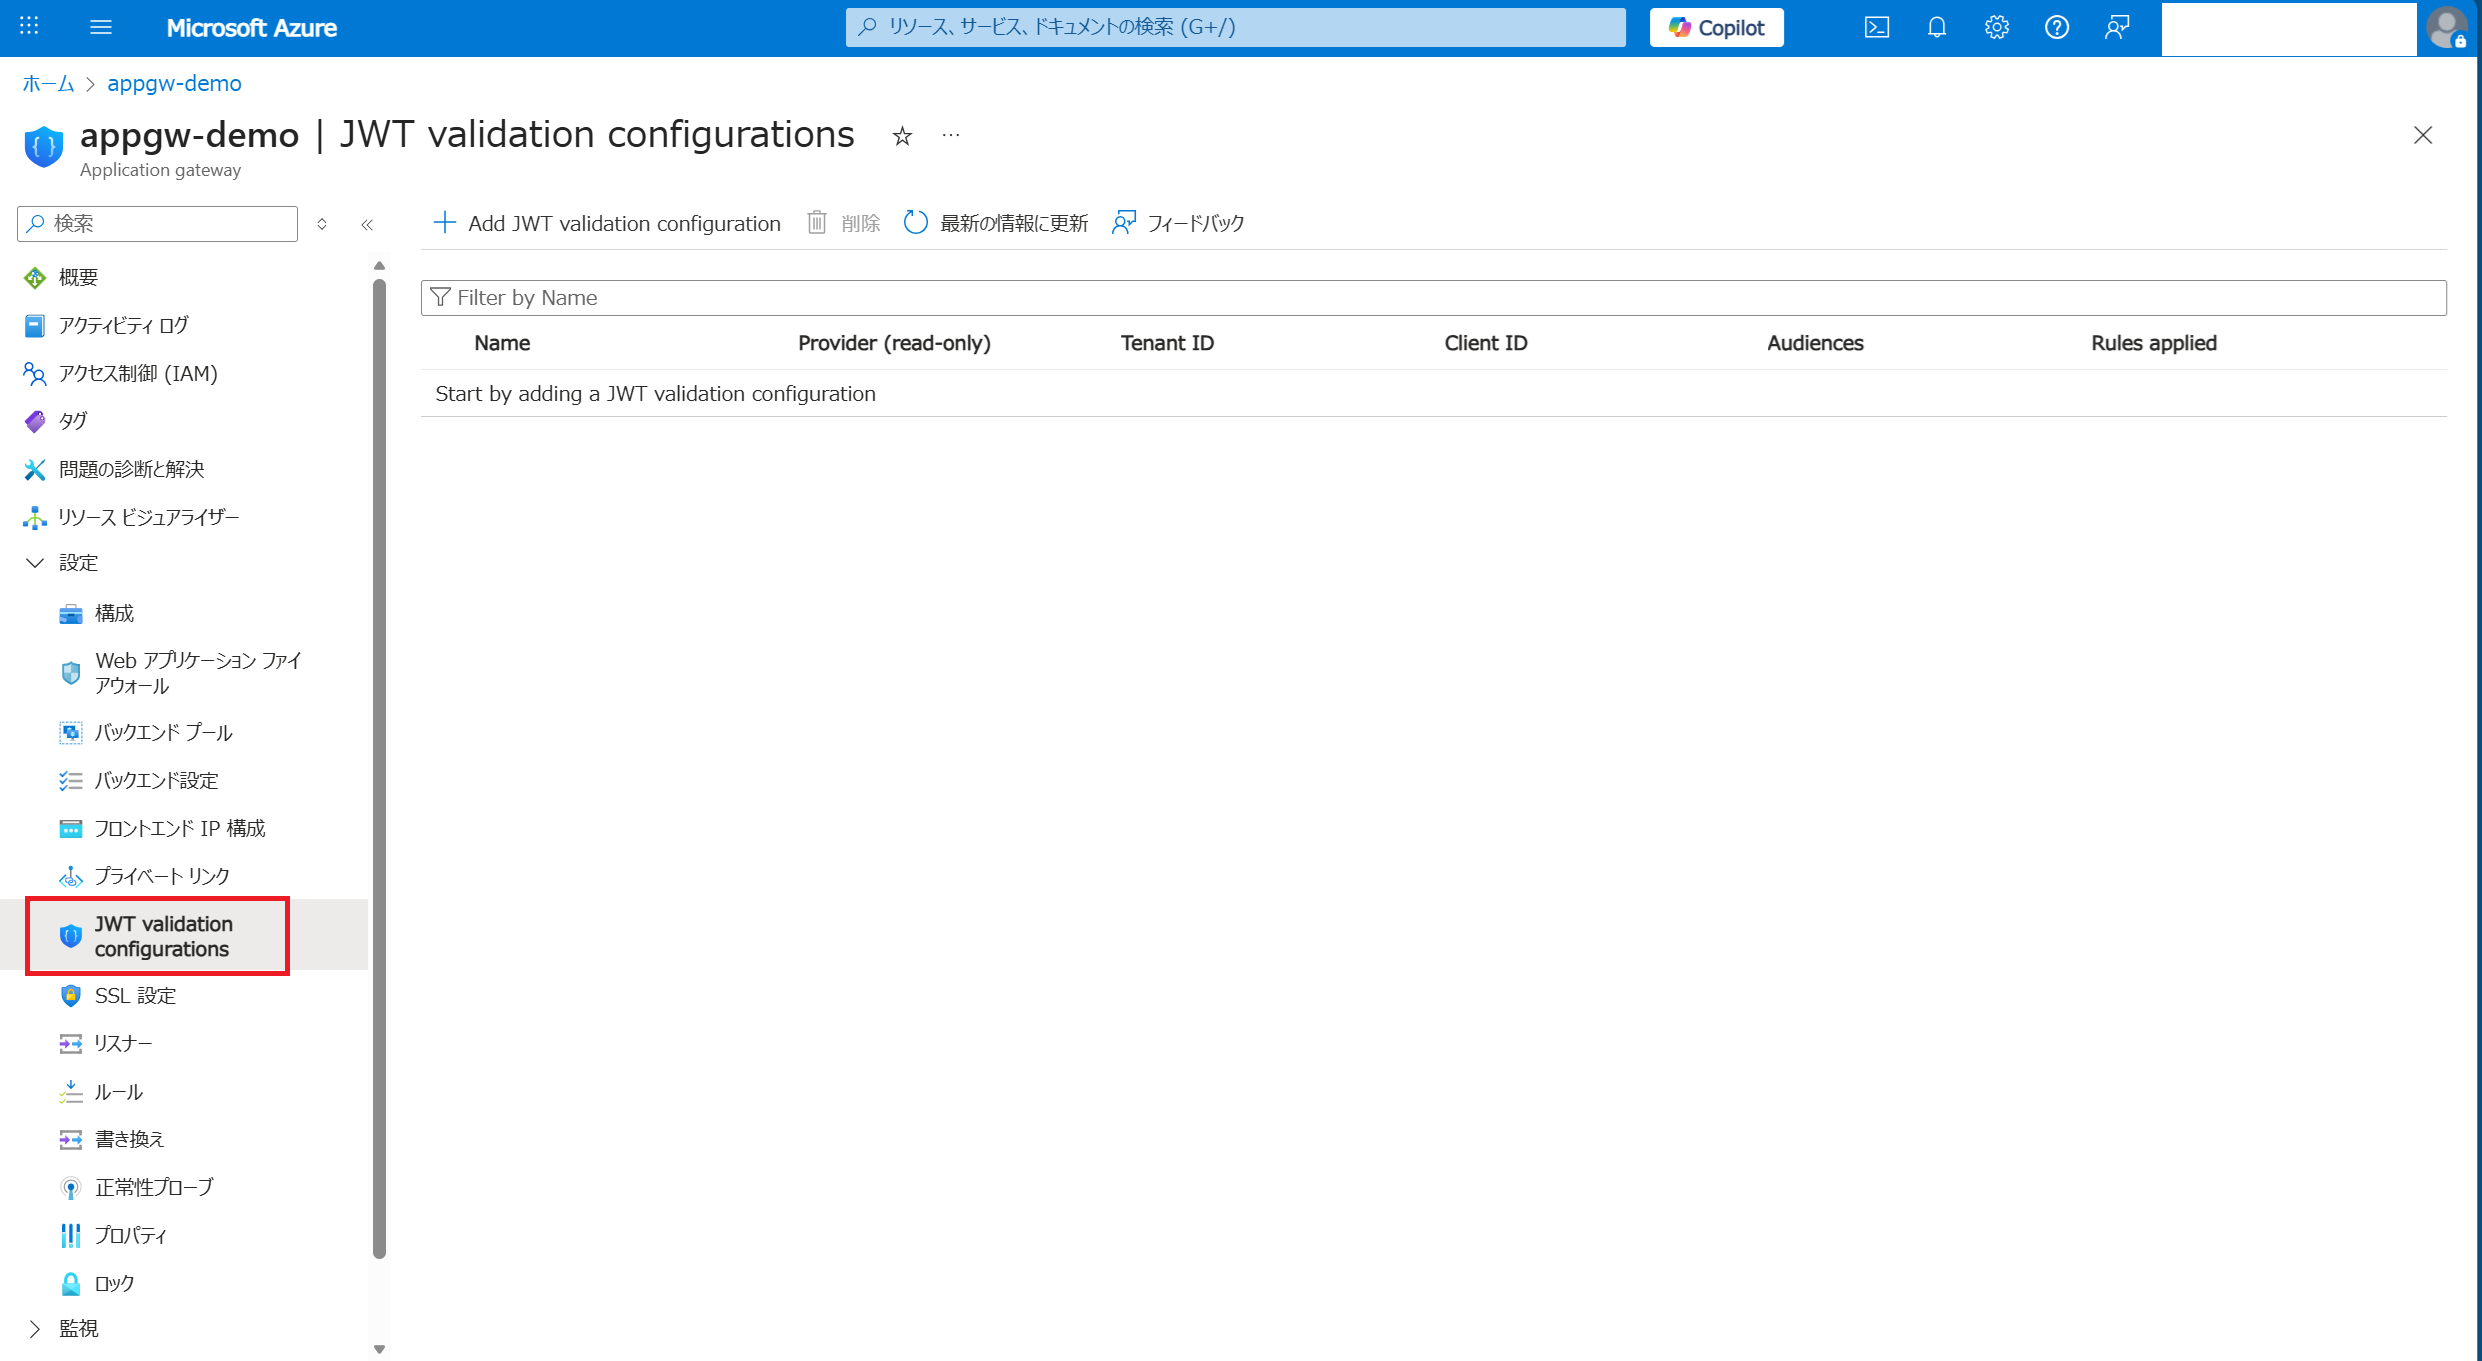
Task: Refresh list with 最新の情報に更新
Action: pyautogui.click(x=996, y=223)
